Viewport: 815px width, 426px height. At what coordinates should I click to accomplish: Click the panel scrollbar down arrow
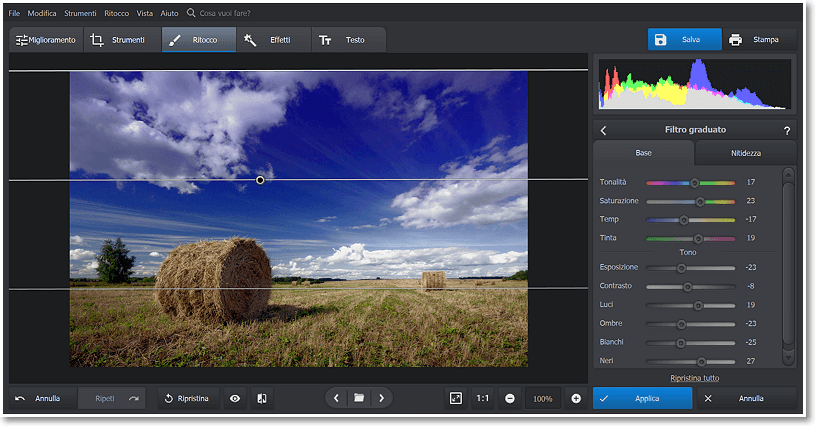tap(788, 357)
